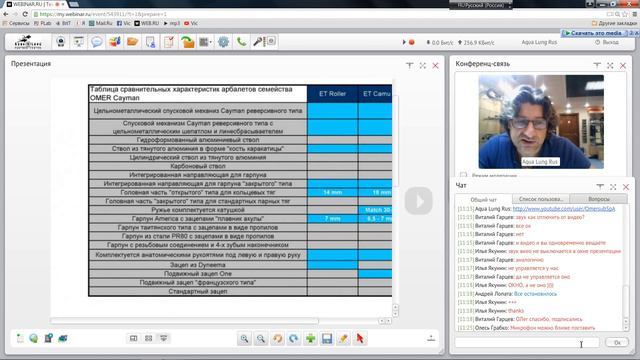Expand the Конференц-связь panel to fullscreen

pos(610,65)
